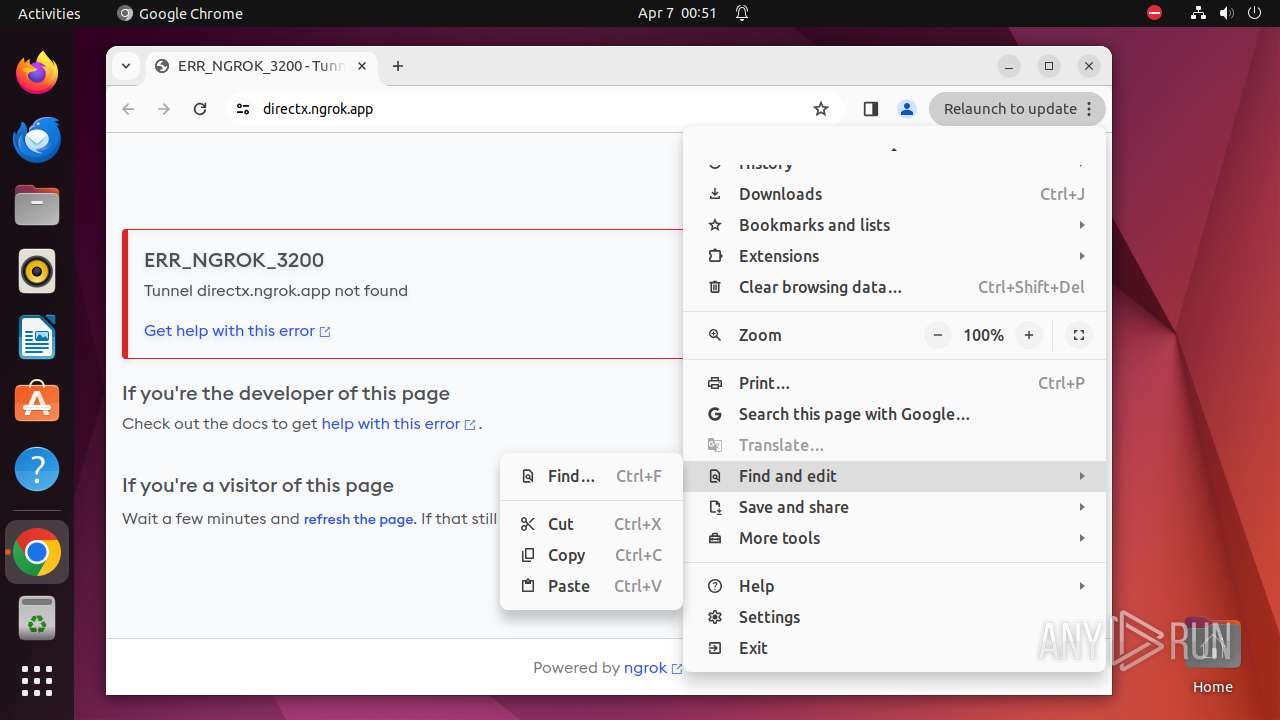Image resolution: width=1280 pixels, height=720 pixels.
Task: Open the Chrome side panel
Action: pyautogui.click(x=870, y=109)
